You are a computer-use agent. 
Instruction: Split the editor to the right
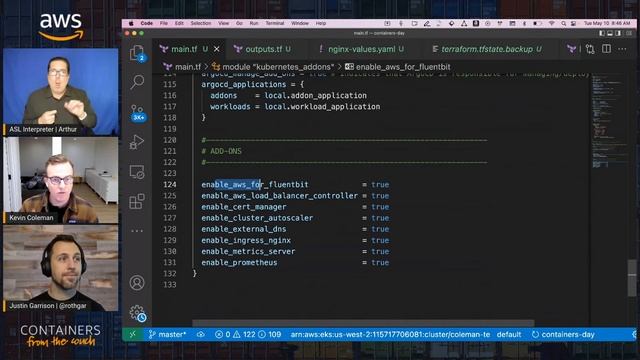click(x=607, y=49)
